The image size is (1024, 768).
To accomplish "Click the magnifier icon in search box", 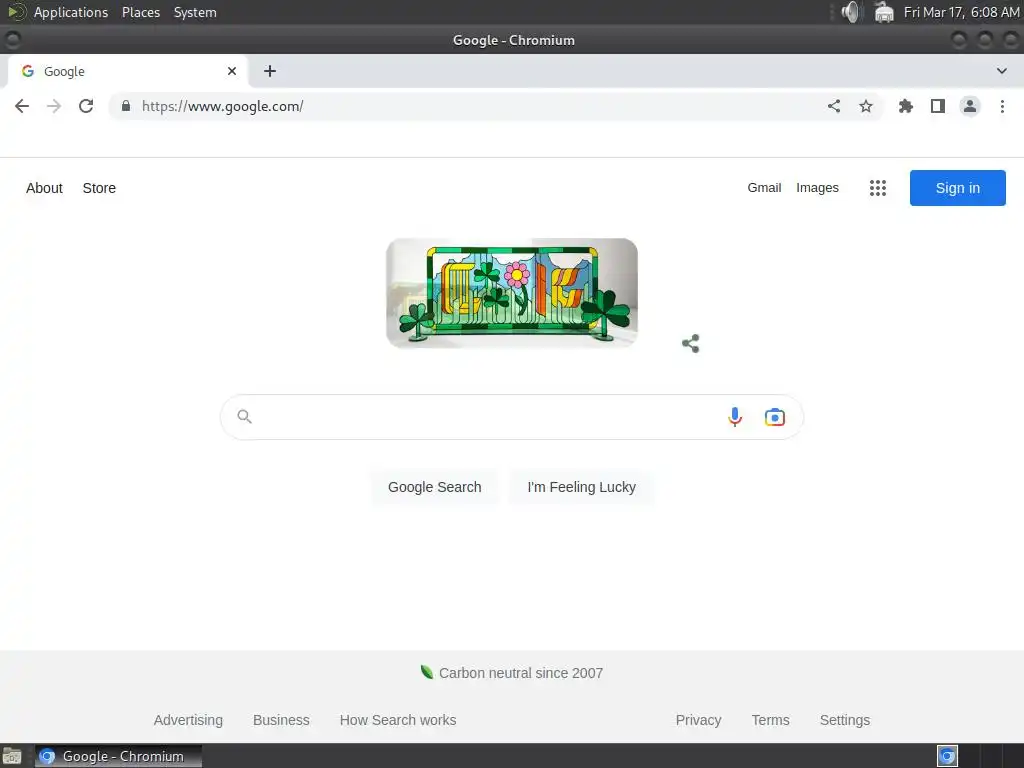I will [244, 417].
